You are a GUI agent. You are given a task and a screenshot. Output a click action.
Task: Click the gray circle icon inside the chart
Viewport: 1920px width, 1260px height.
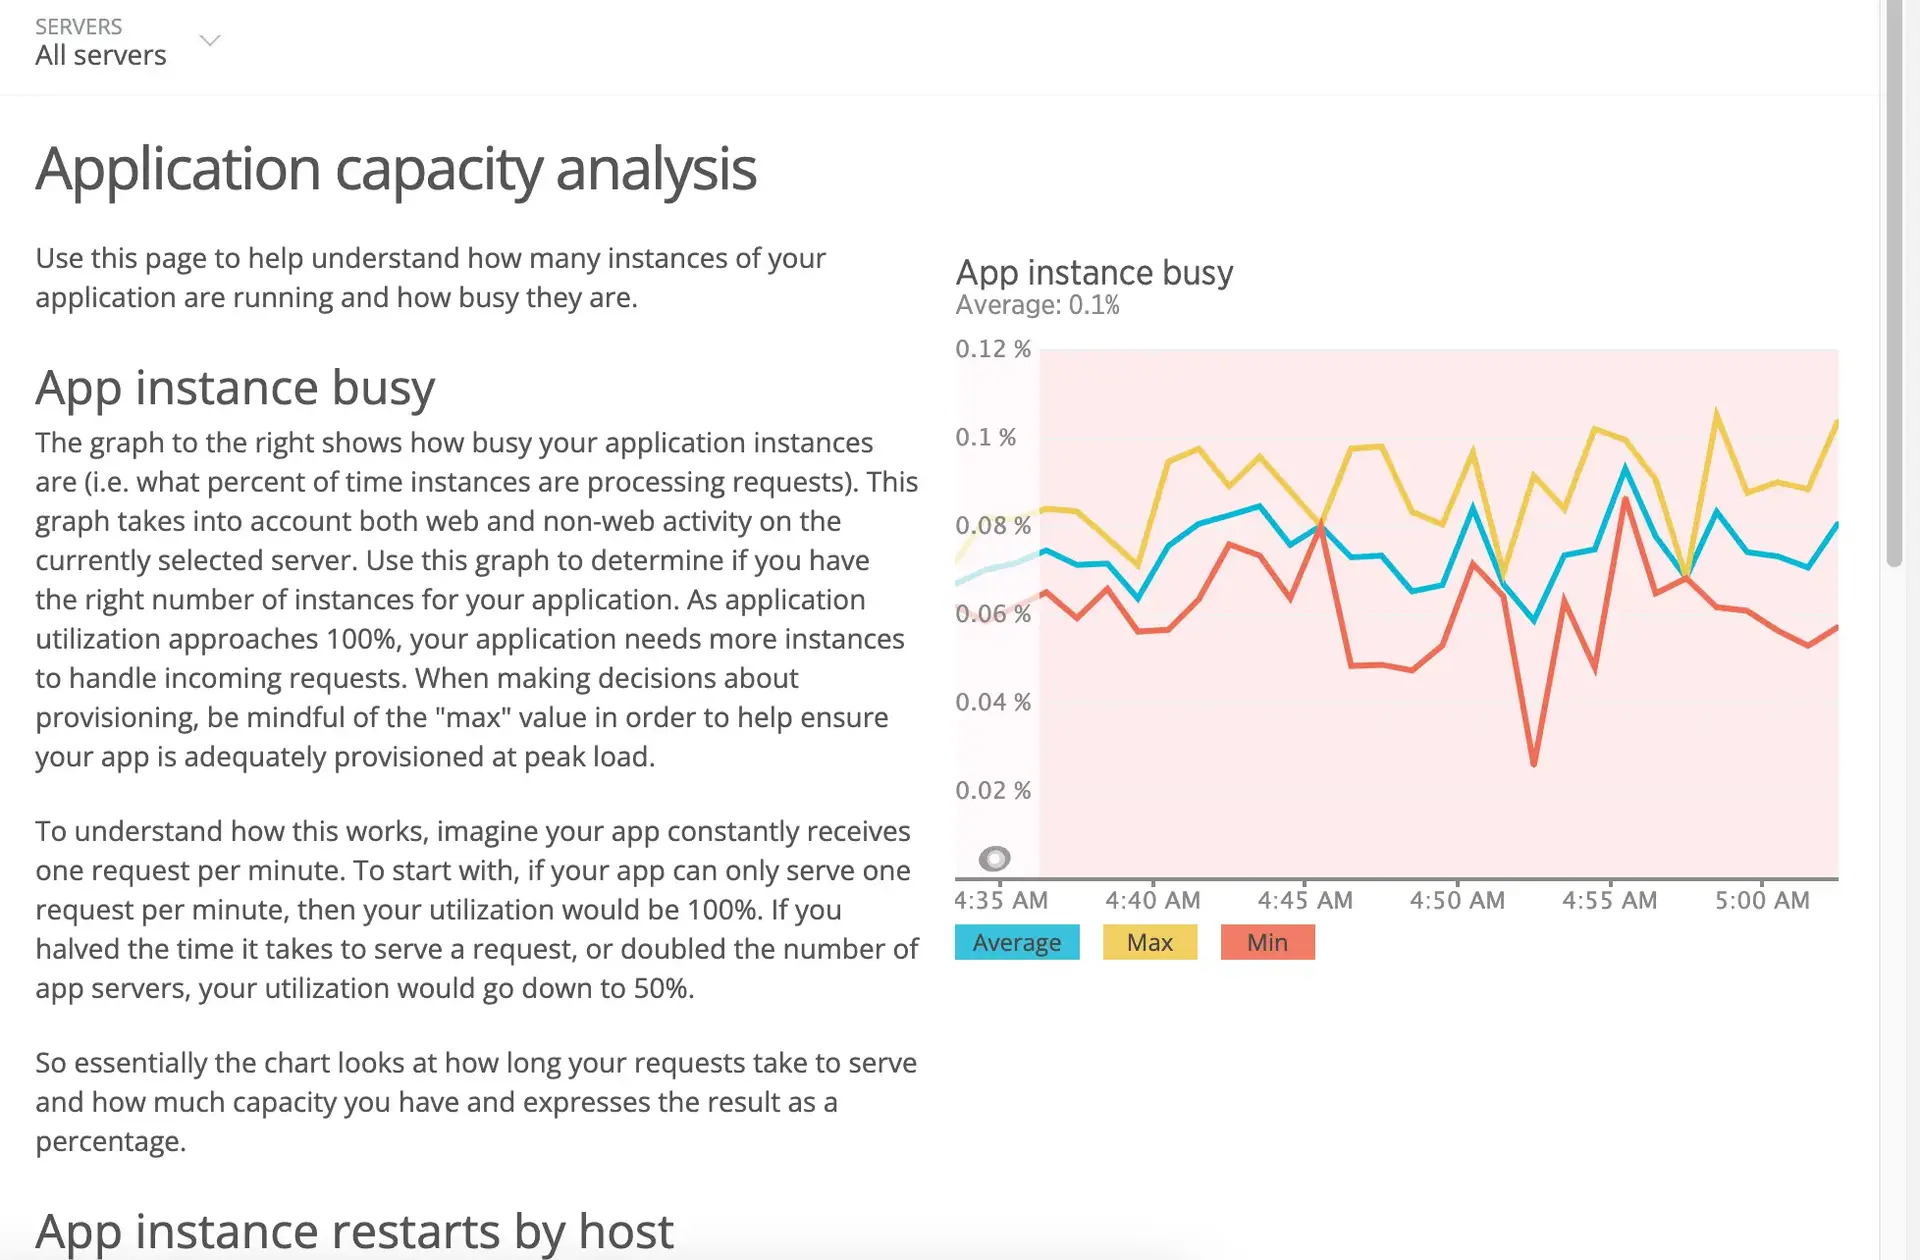[x=994, y=858]
